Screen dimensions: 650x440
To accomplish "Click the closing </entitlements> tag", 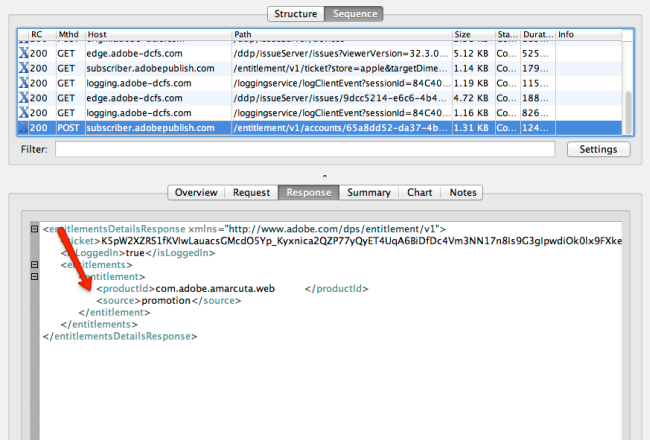I will [99, 324].
